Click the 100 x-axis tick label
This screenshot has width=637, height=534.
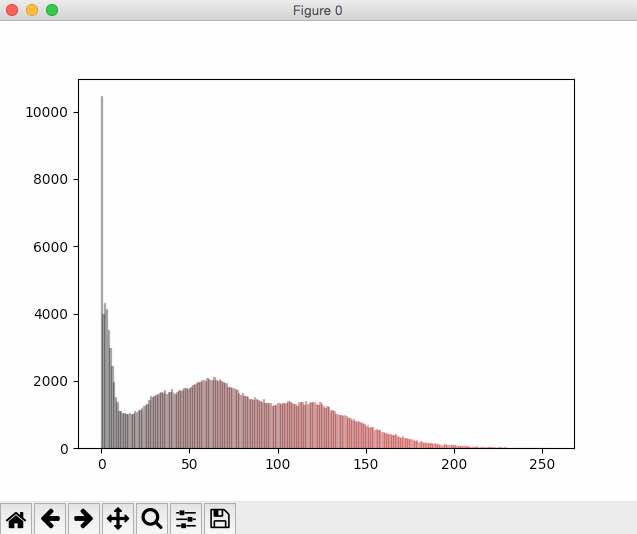click(278, 464)
